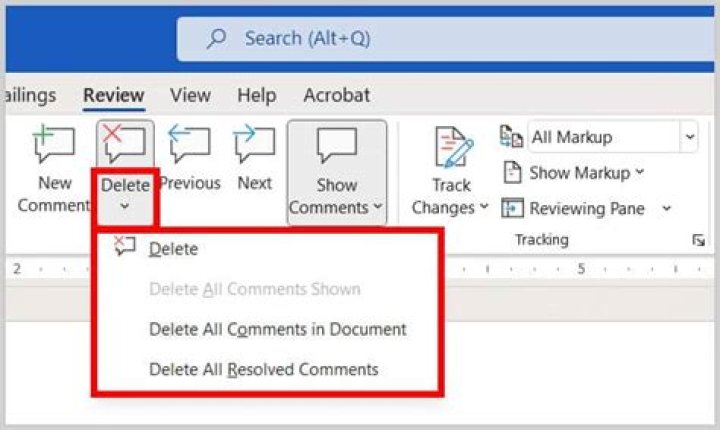Viewport: 720px width, 430px height.
Task: Click the New Comment icon
Action: tap(54, 145)
